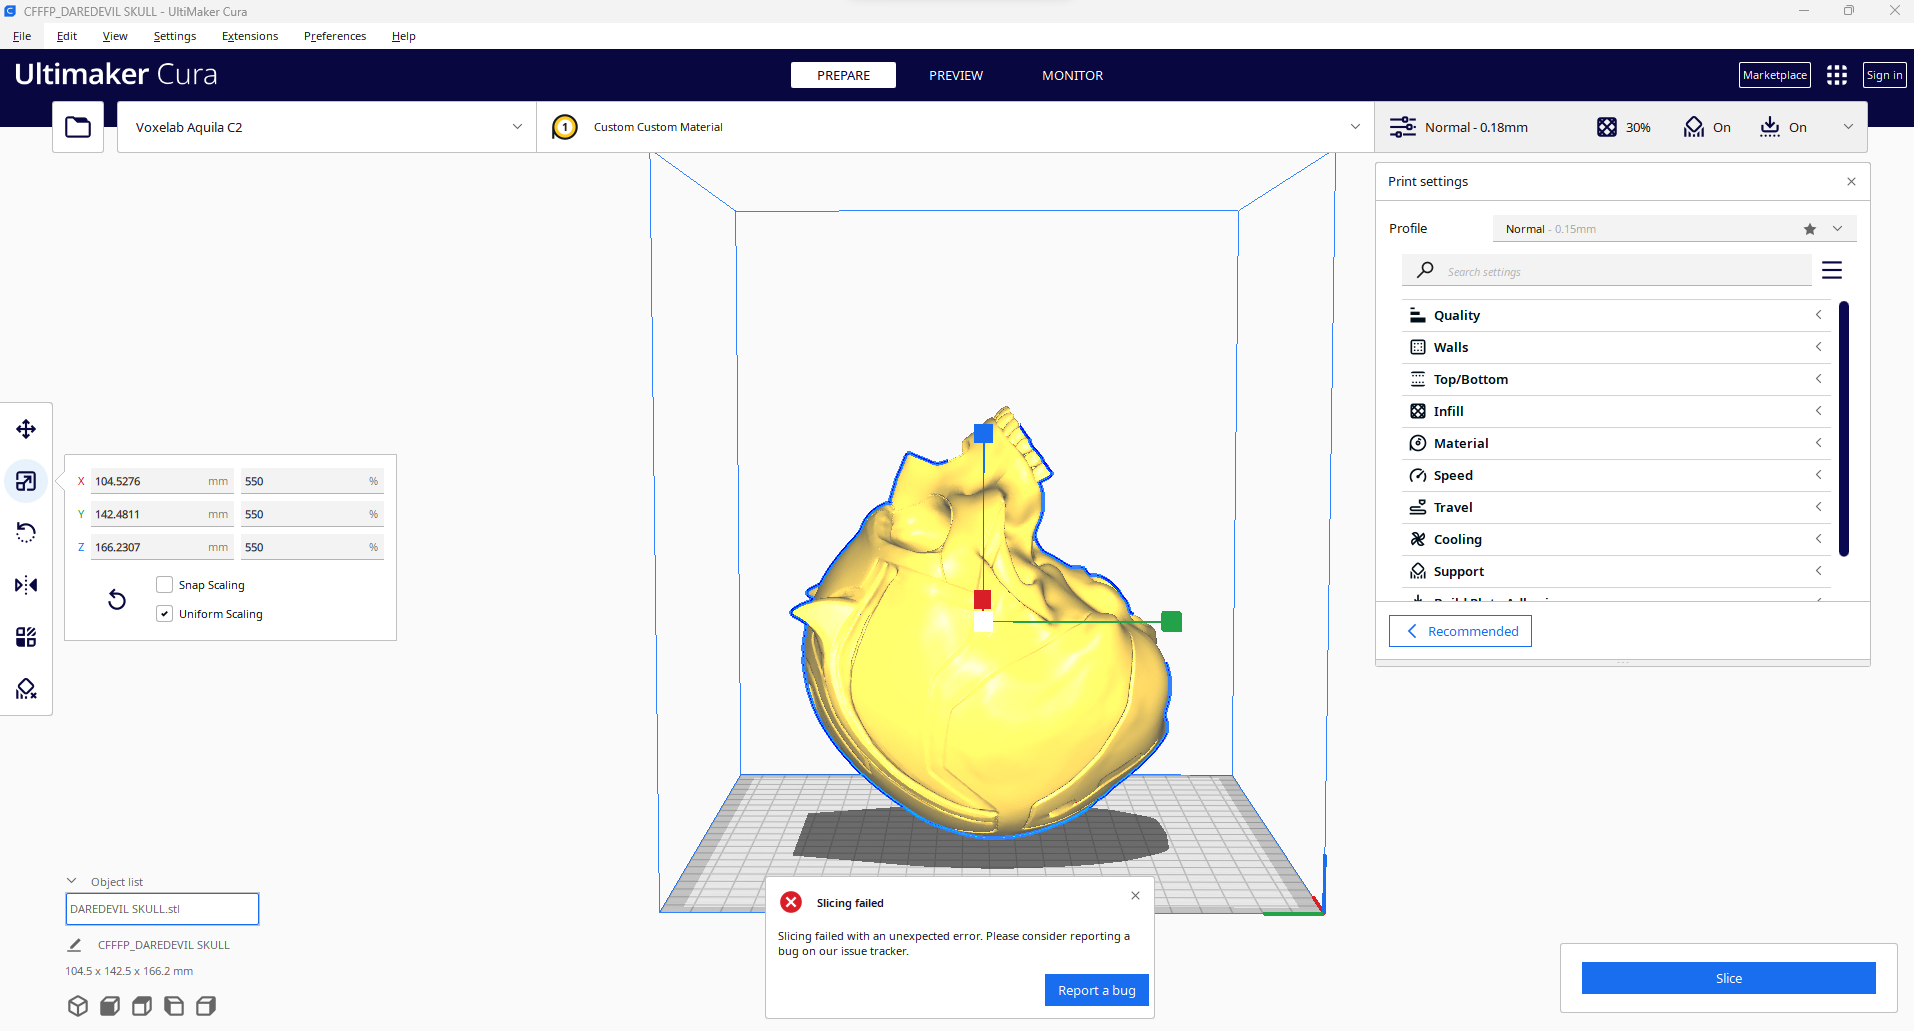1914x1031 pixels.
Task: Open the Voxelab Aquila C2 printer dropdown
Action: pos(327,127)
